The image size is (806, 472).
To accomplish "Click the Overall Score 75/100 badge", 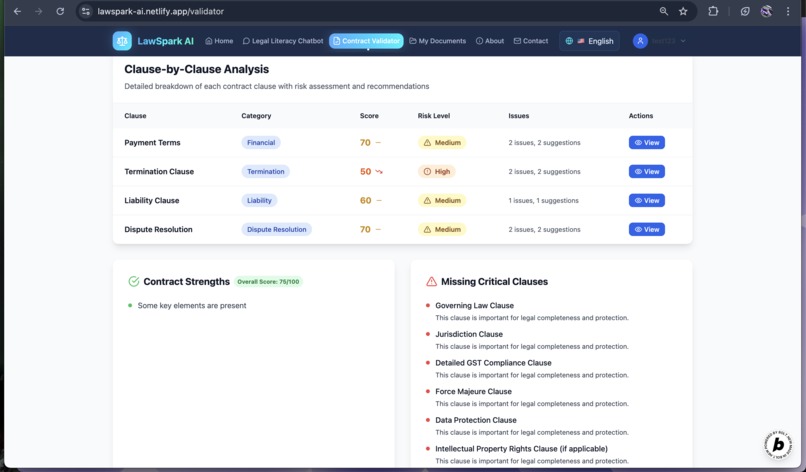I will pos(268,282).
